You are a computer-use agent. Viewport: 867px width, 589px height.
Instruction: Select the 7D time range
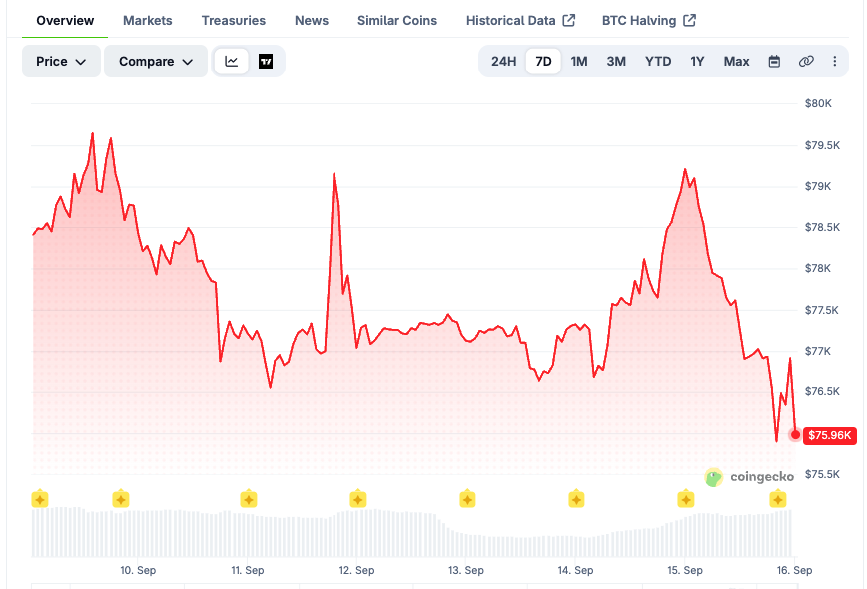pyautogui.click(x=543, y=61)
